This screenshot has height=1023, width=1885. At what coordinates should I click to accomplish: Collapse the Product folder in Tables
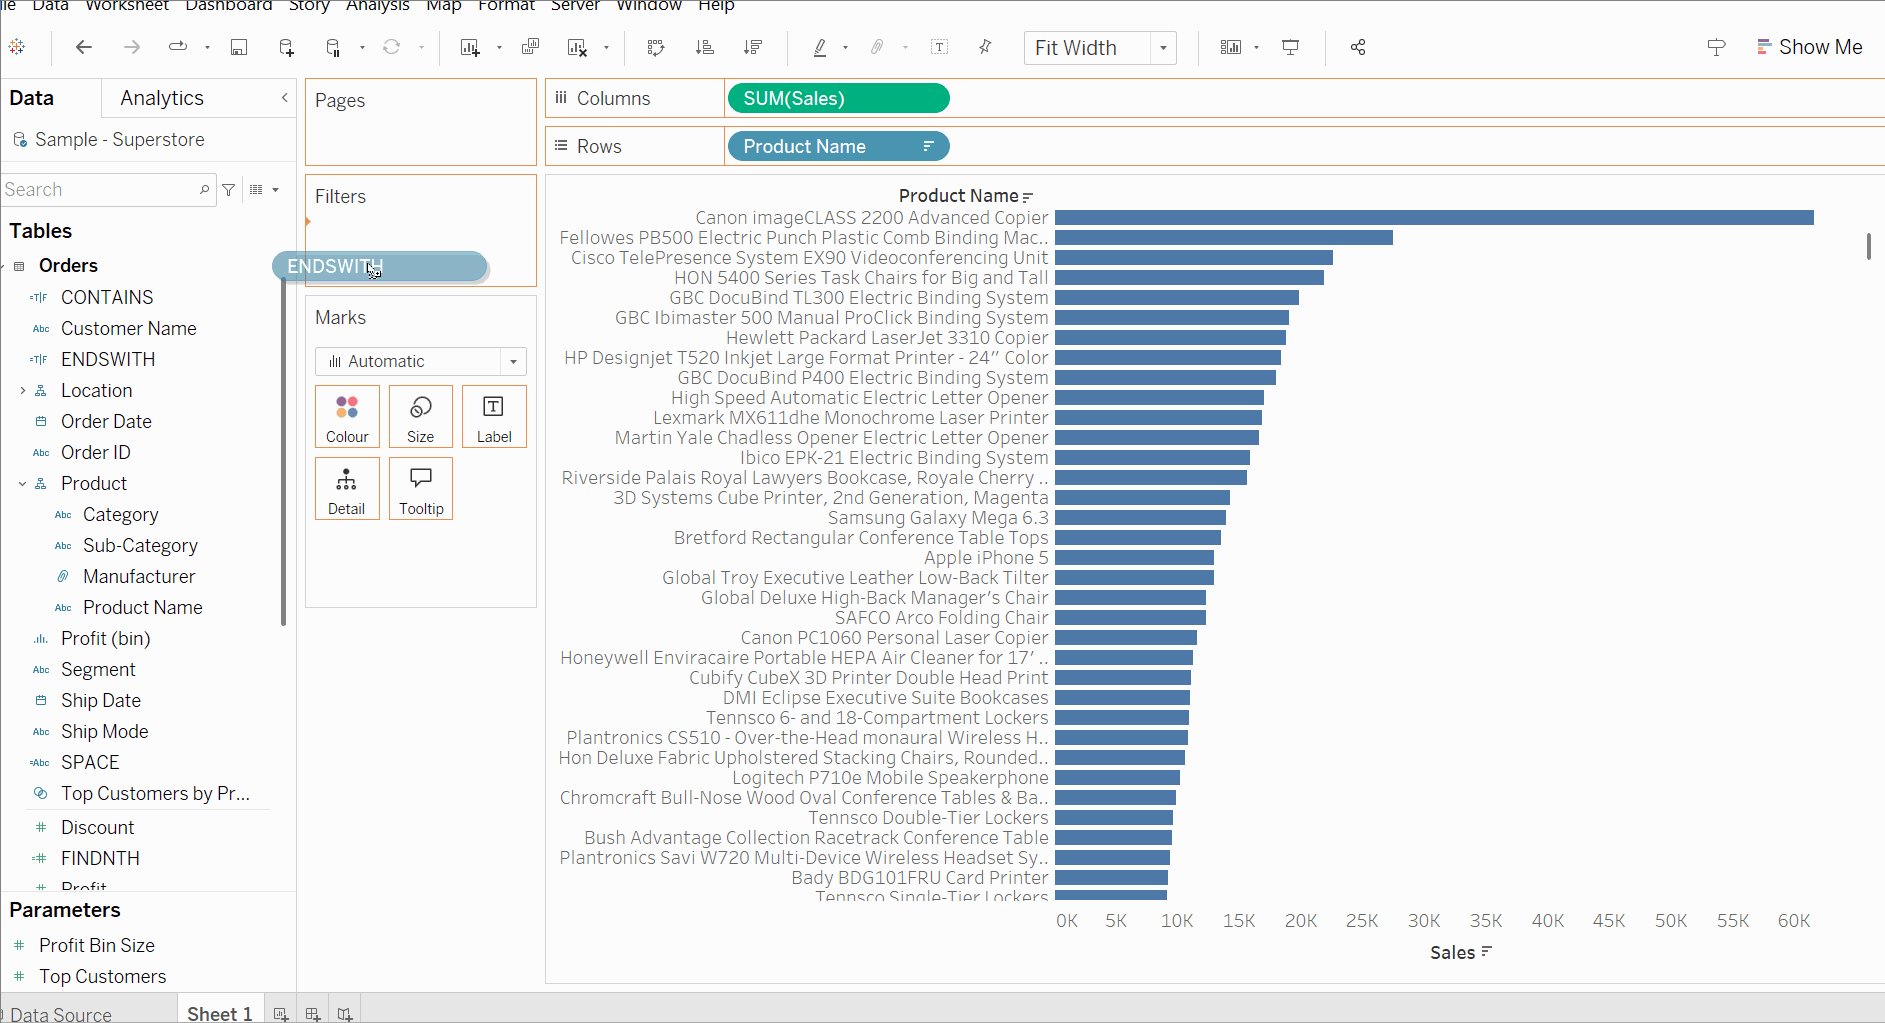pyautogui.click(x=22, y=484)
